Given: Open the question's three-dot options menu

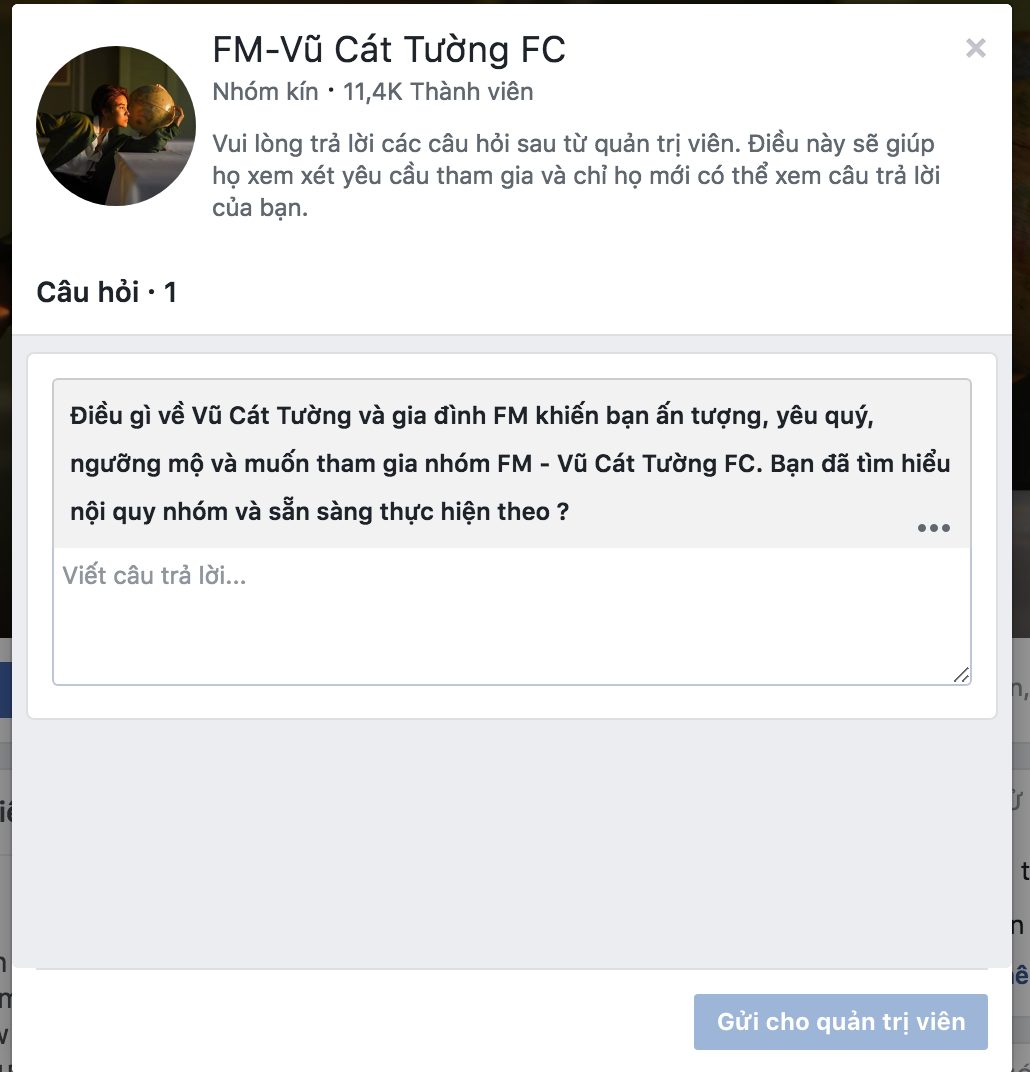Looking at the screenshot, I should point(934,528).
